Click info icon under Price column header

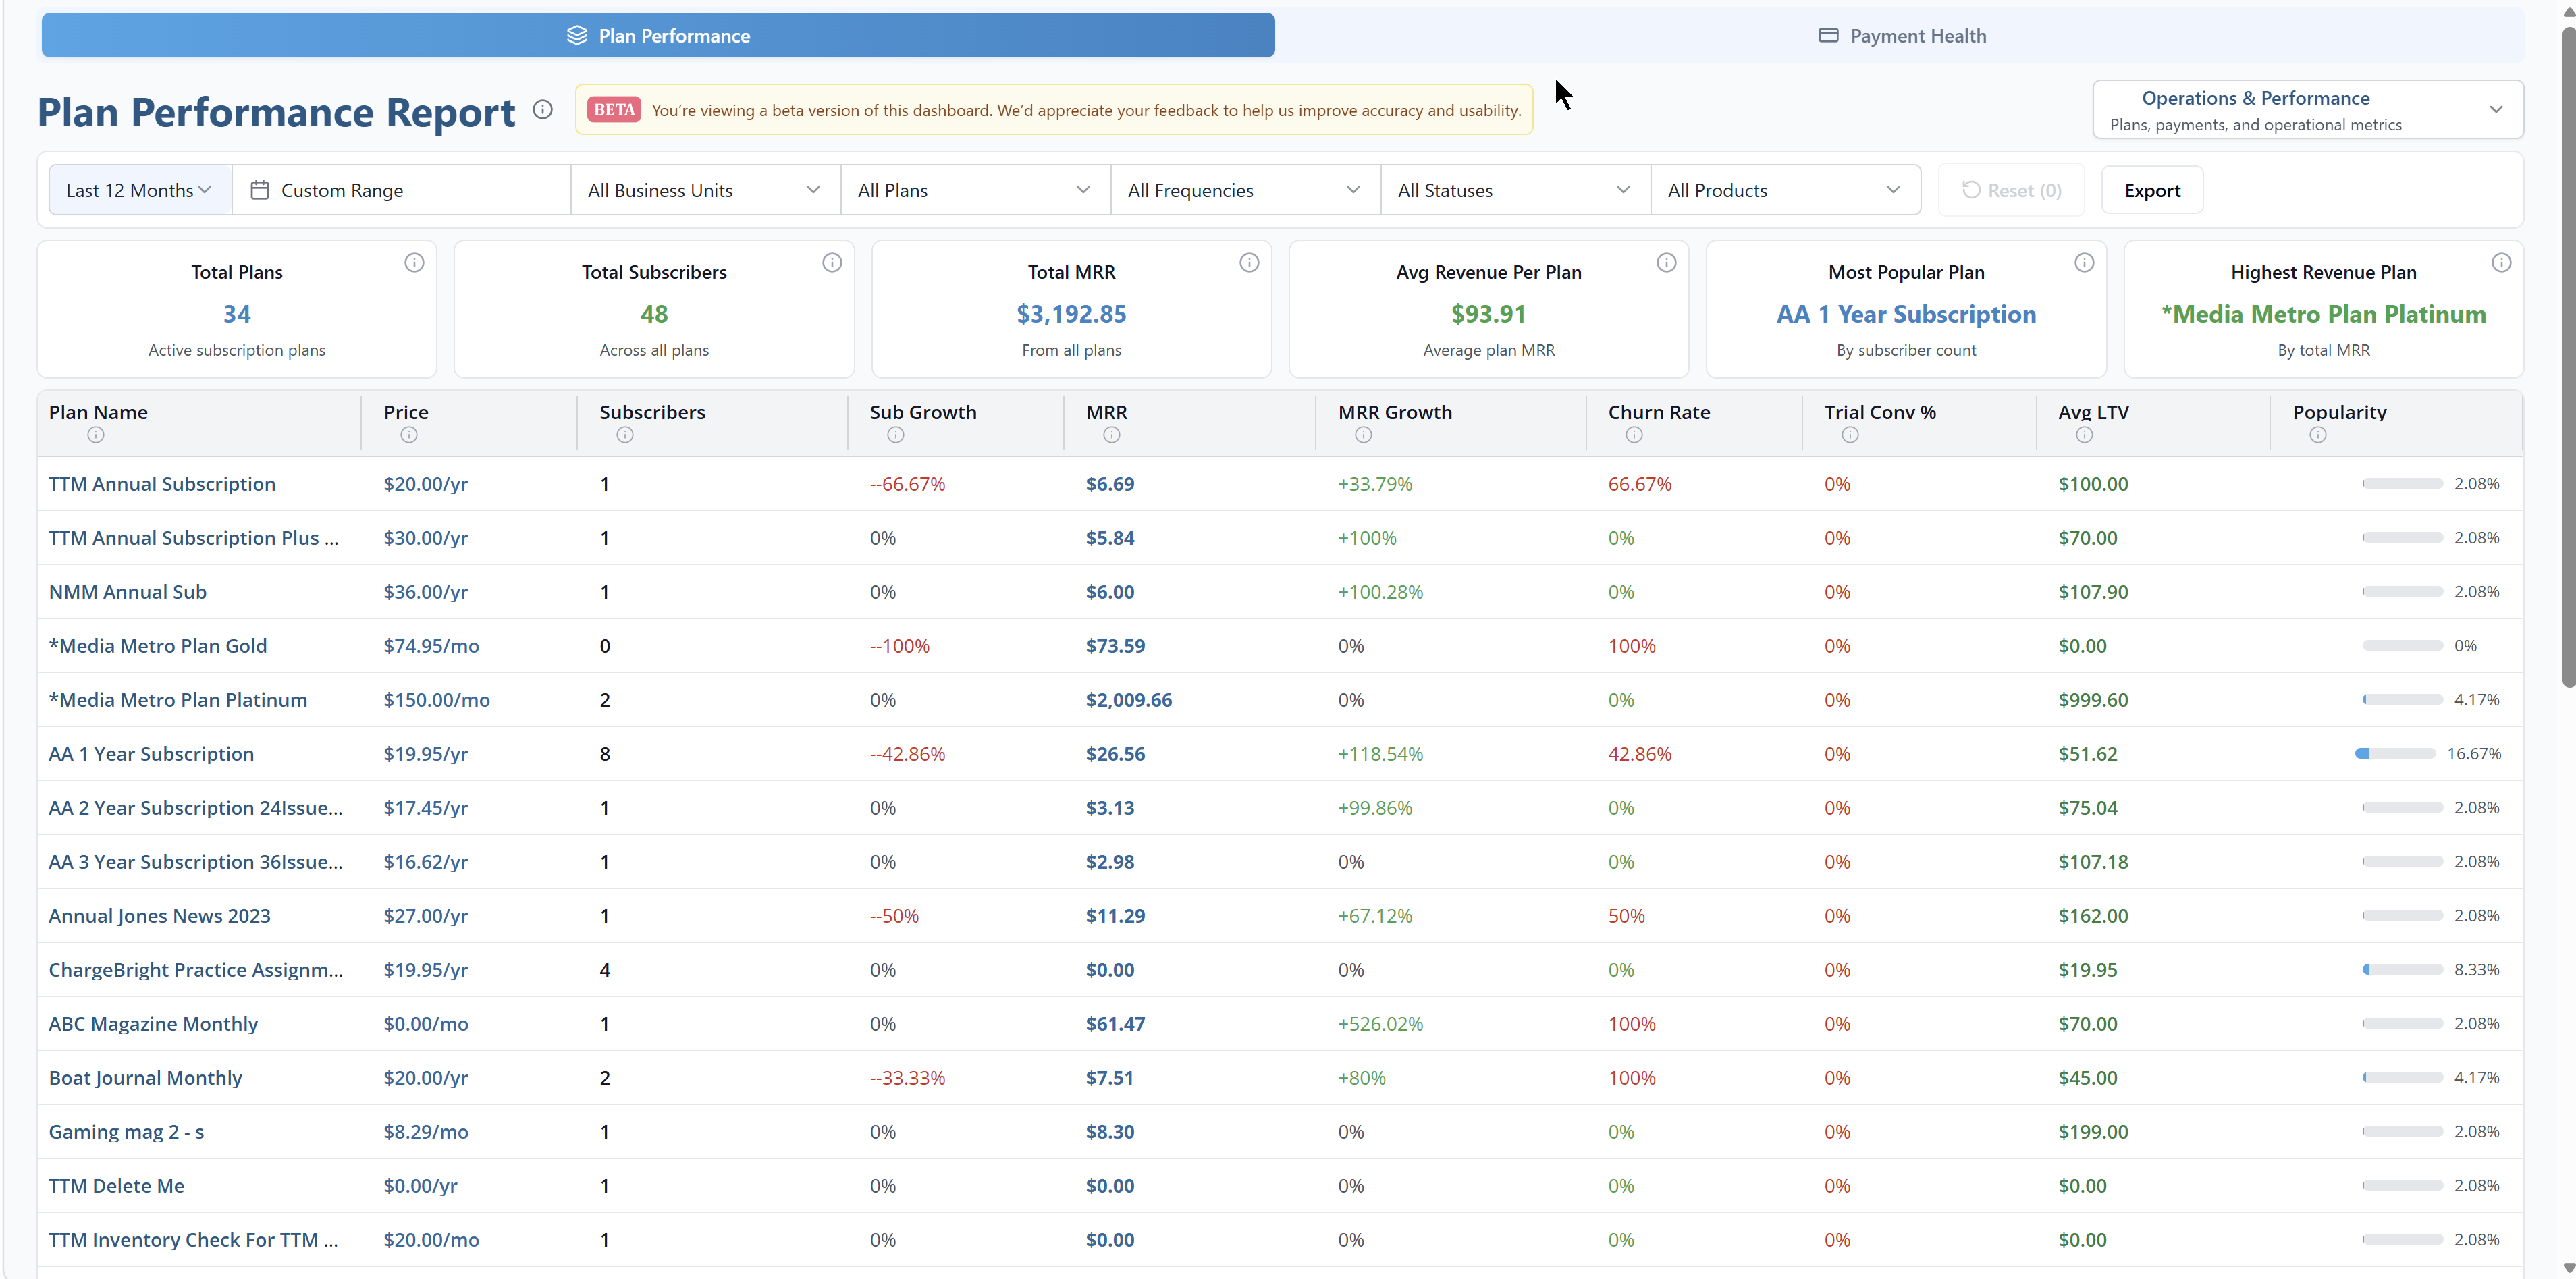coord(409,434)
